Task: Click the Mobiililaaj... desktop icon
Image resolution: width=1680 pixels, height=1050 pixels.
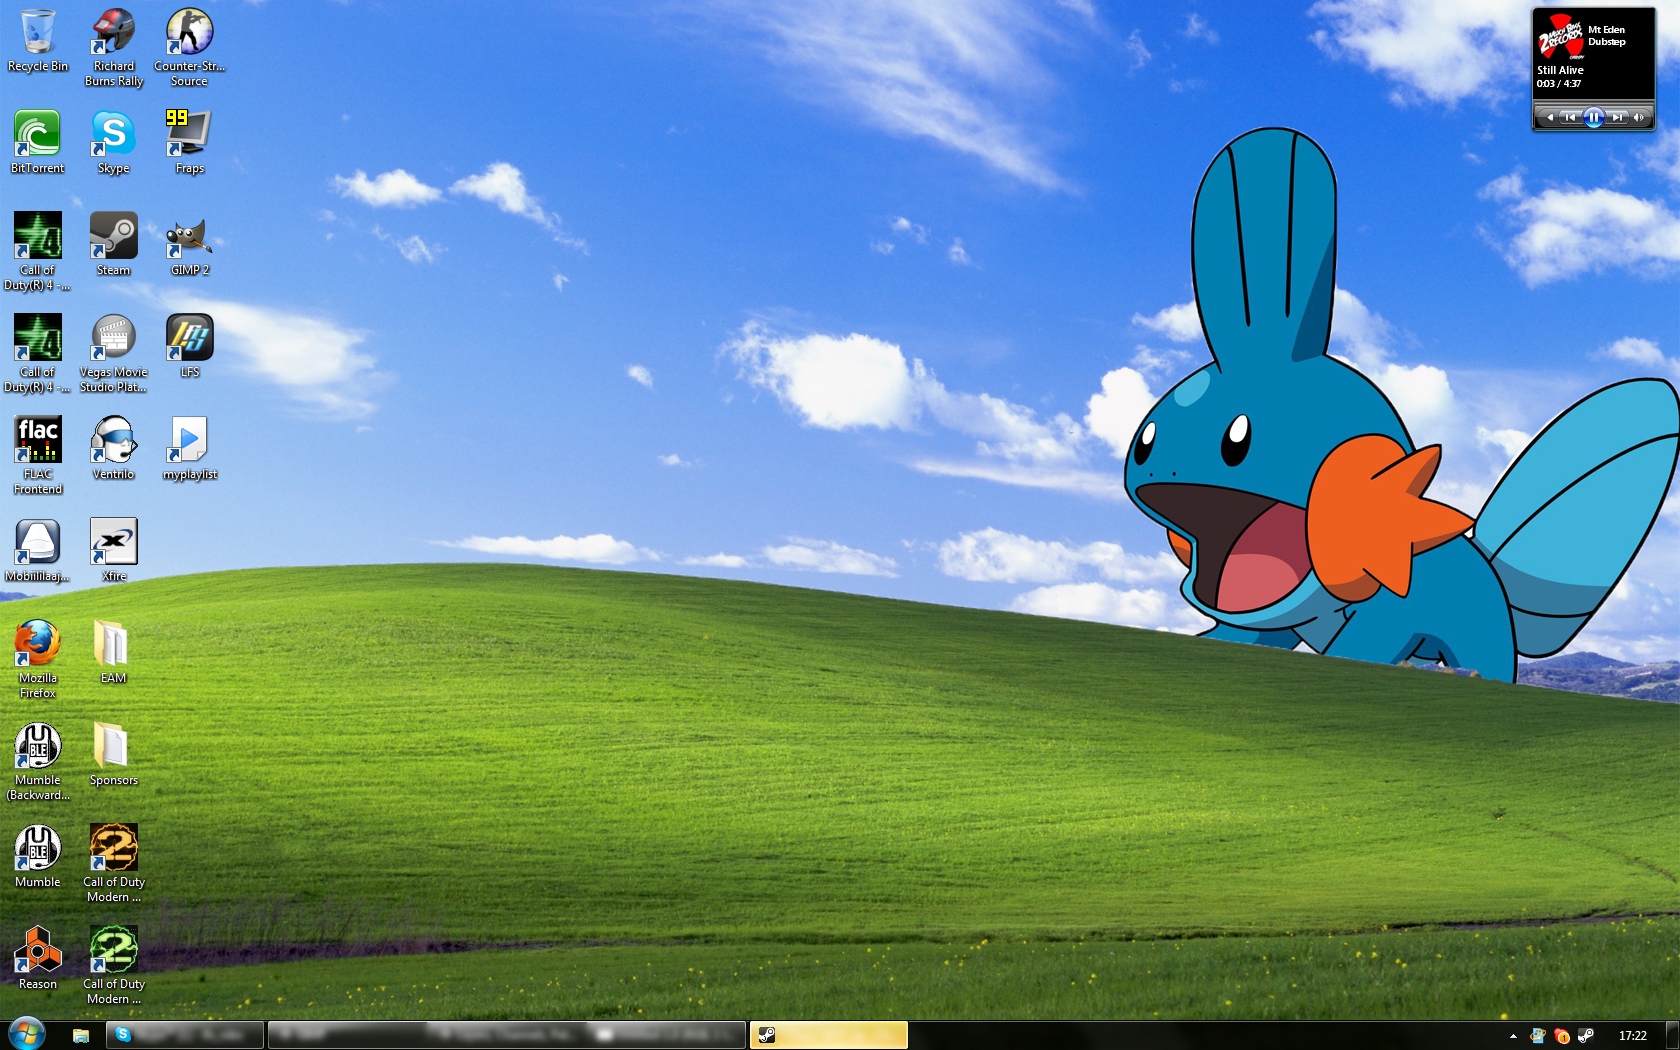Action: click(x=38, y=550)
